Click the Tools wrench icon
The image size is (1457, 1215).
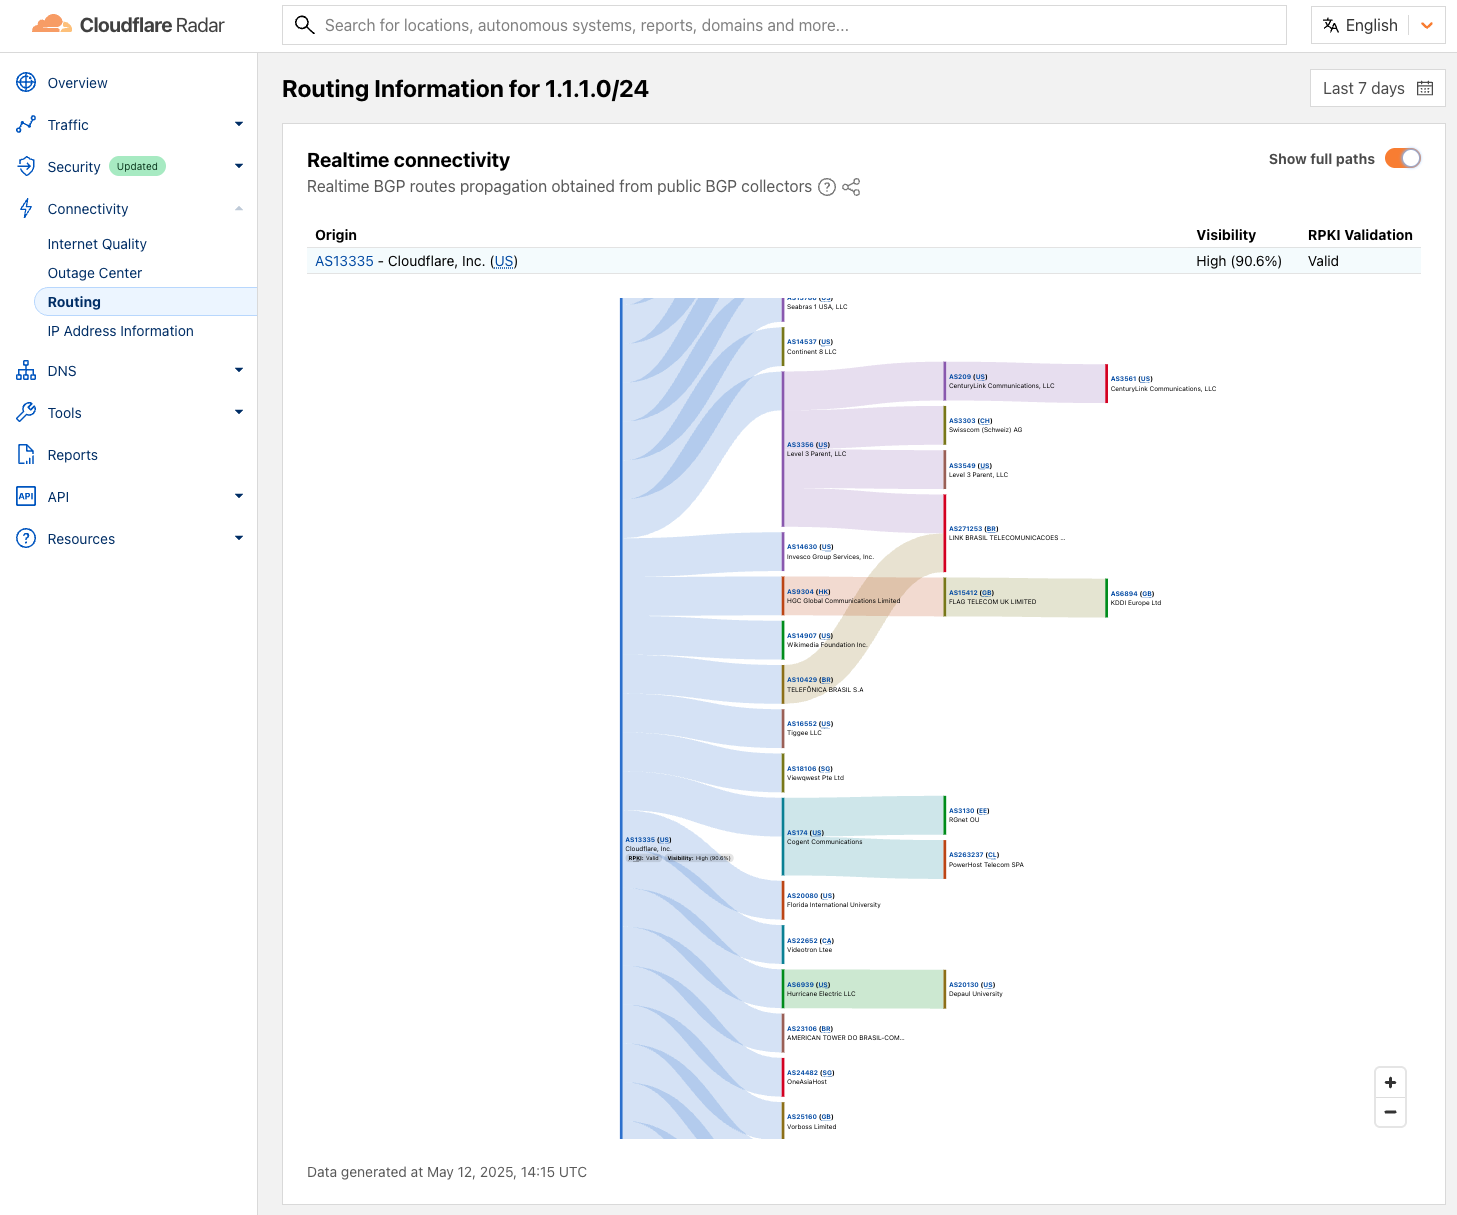[26, 413]
